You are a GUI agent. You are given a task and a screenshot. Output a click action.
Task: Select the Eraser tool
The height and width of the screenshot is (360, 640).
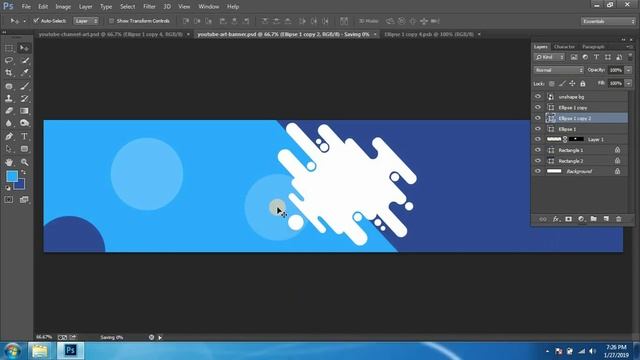coord(9,111)
